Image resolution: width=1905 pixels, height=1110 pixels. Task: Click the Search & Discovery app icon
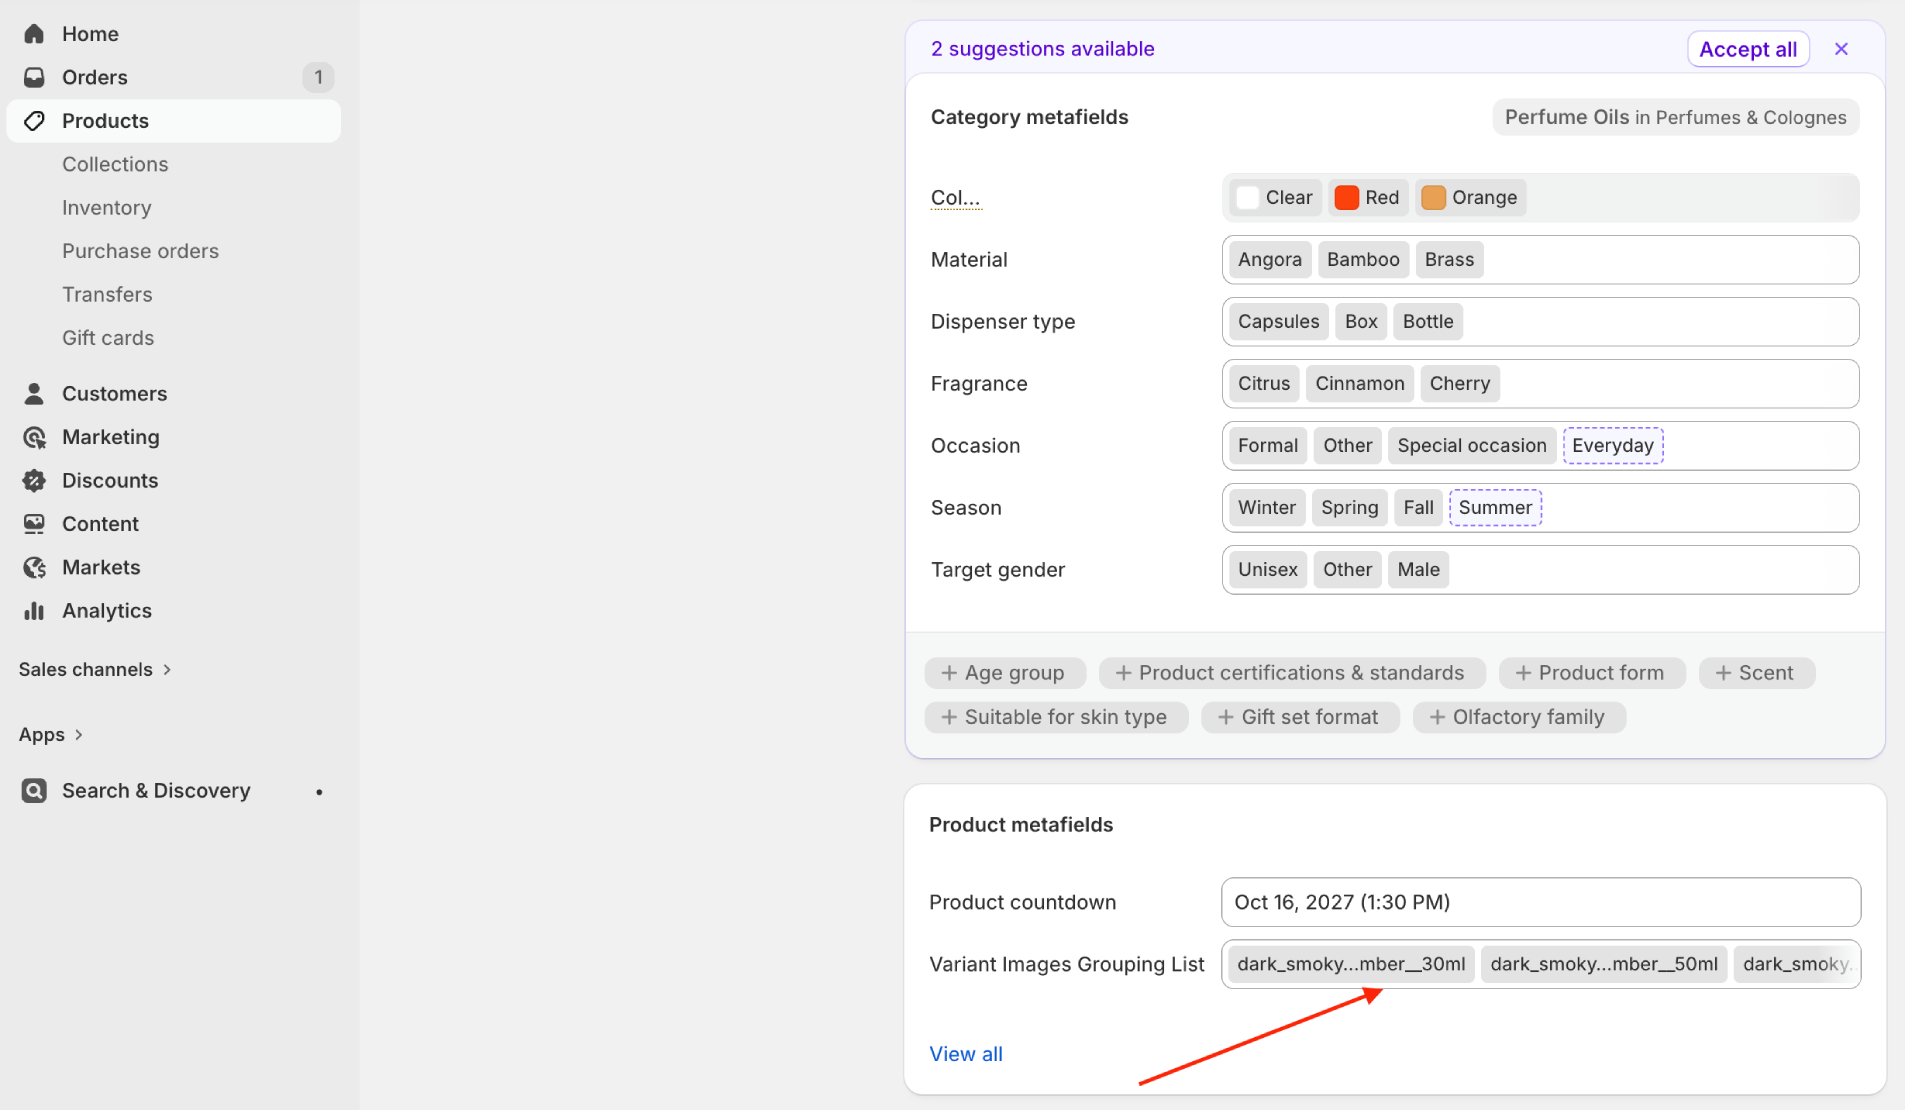(34, 791)
